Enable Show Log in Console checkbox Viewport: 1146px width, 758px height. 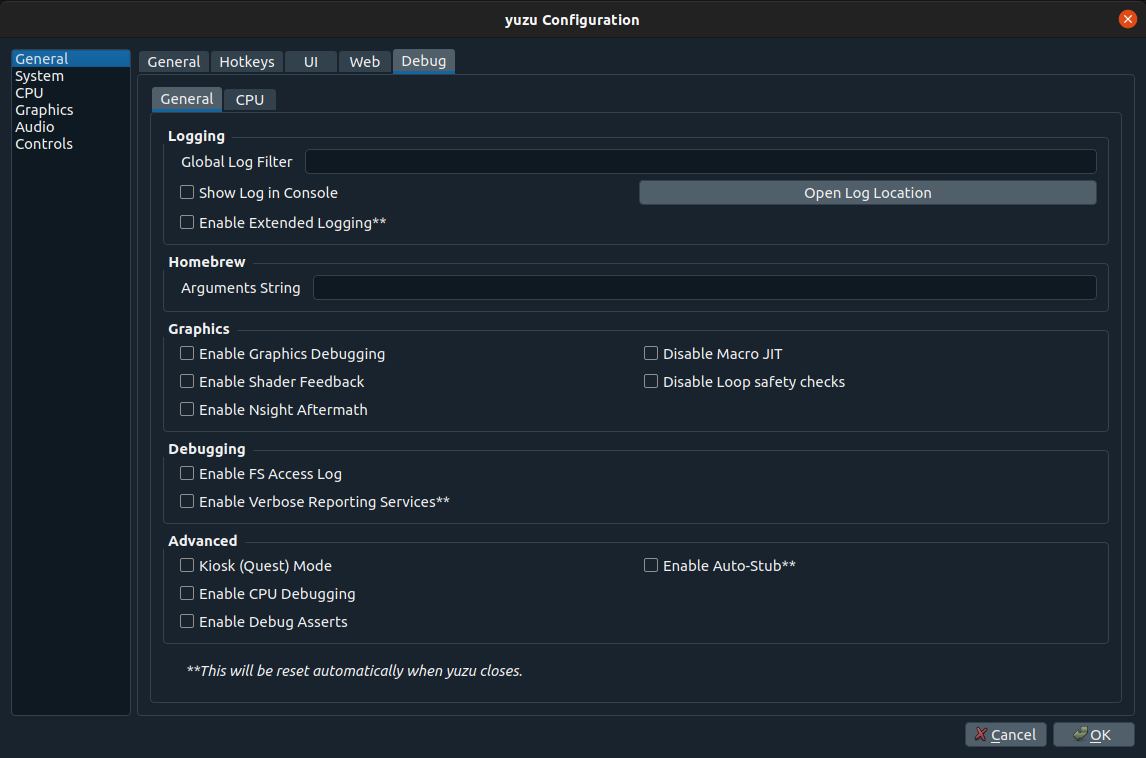187,193
